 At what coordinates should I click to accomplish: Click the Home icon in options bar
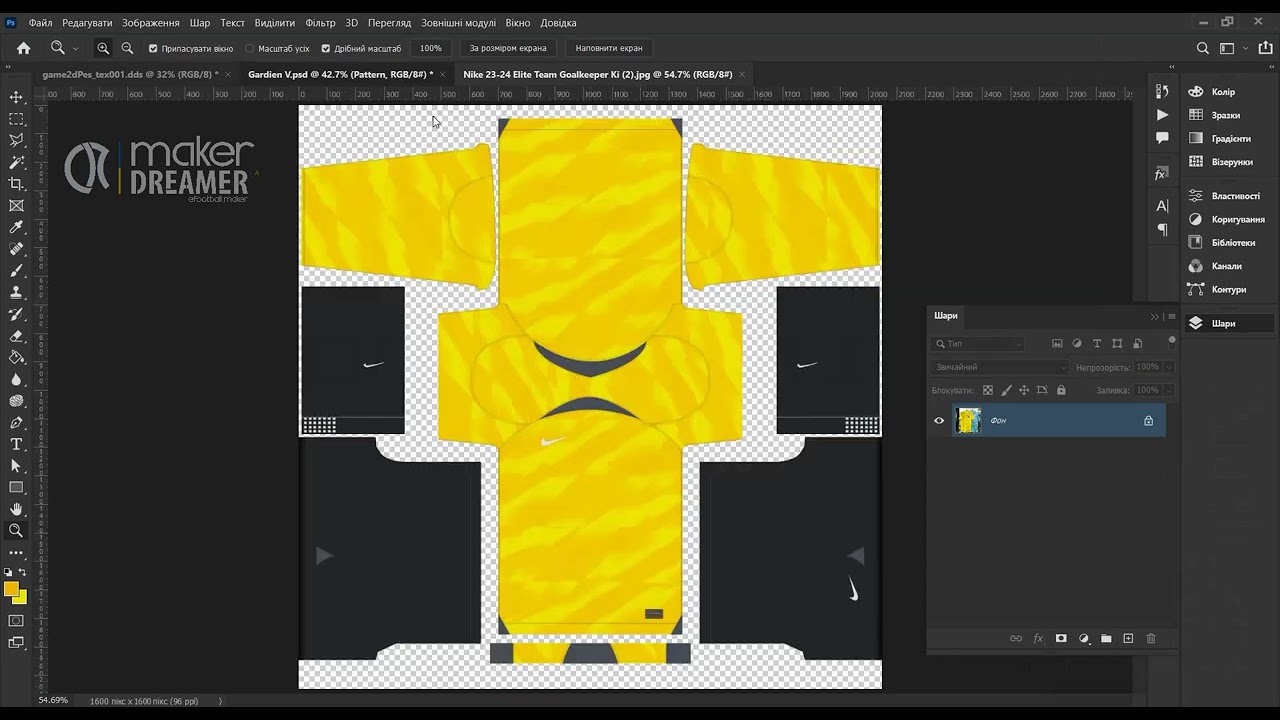(24, 48)
